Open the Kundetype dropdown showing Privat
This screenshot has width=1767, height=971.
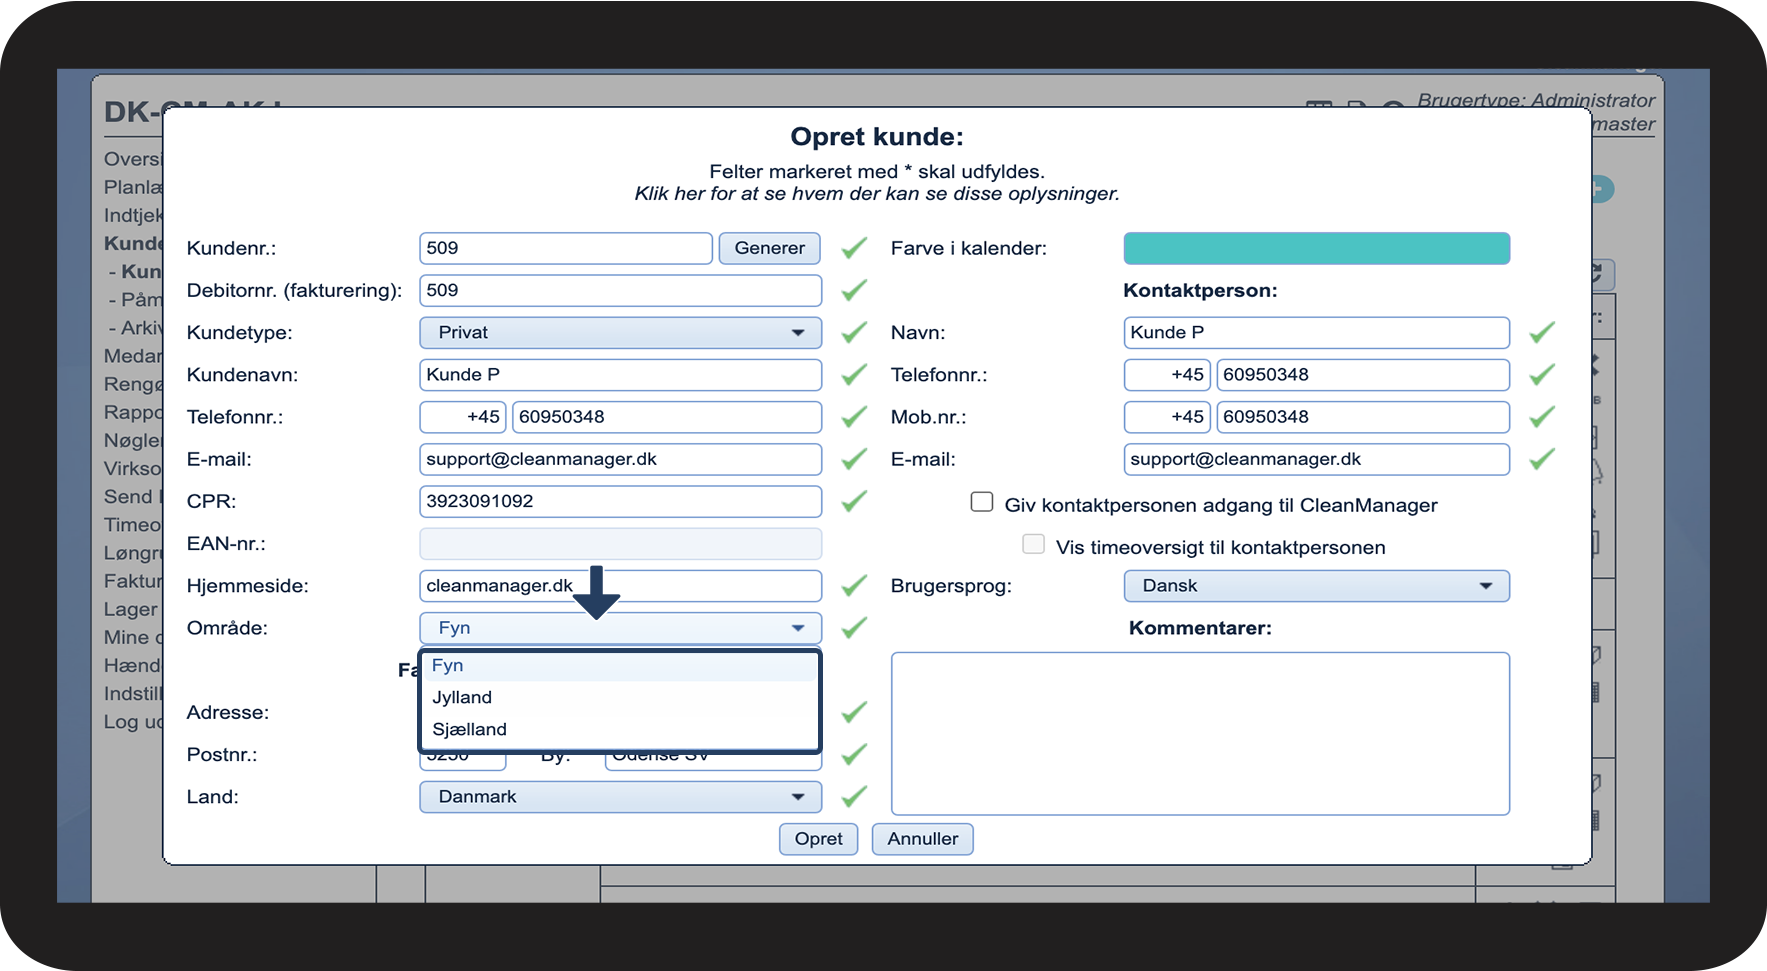620,333
